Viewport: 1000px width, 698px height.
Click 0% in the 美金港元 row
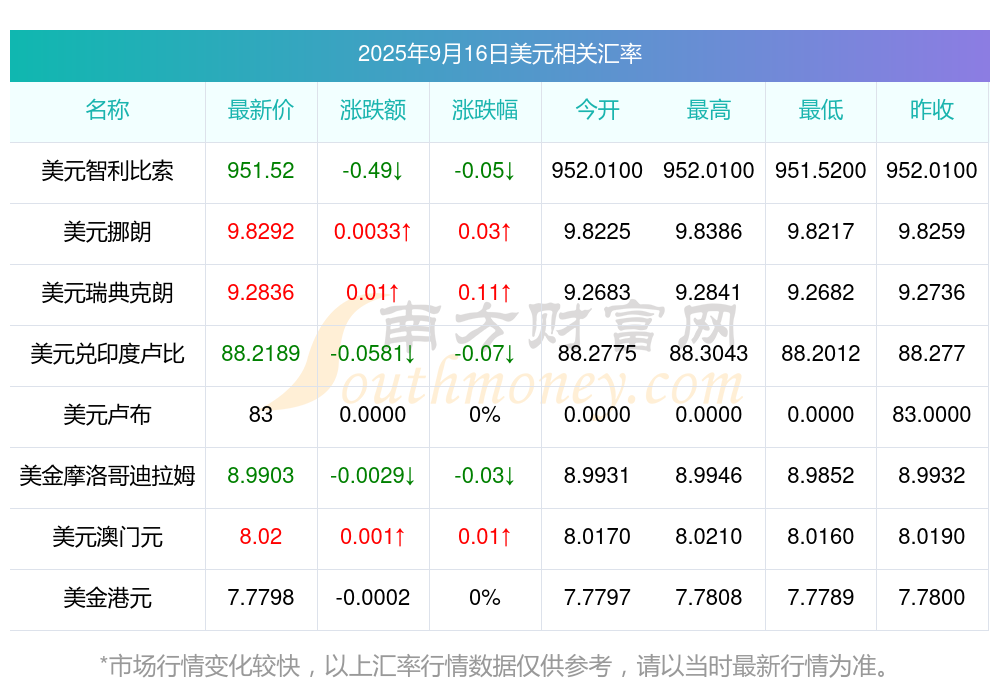(485, 598)
